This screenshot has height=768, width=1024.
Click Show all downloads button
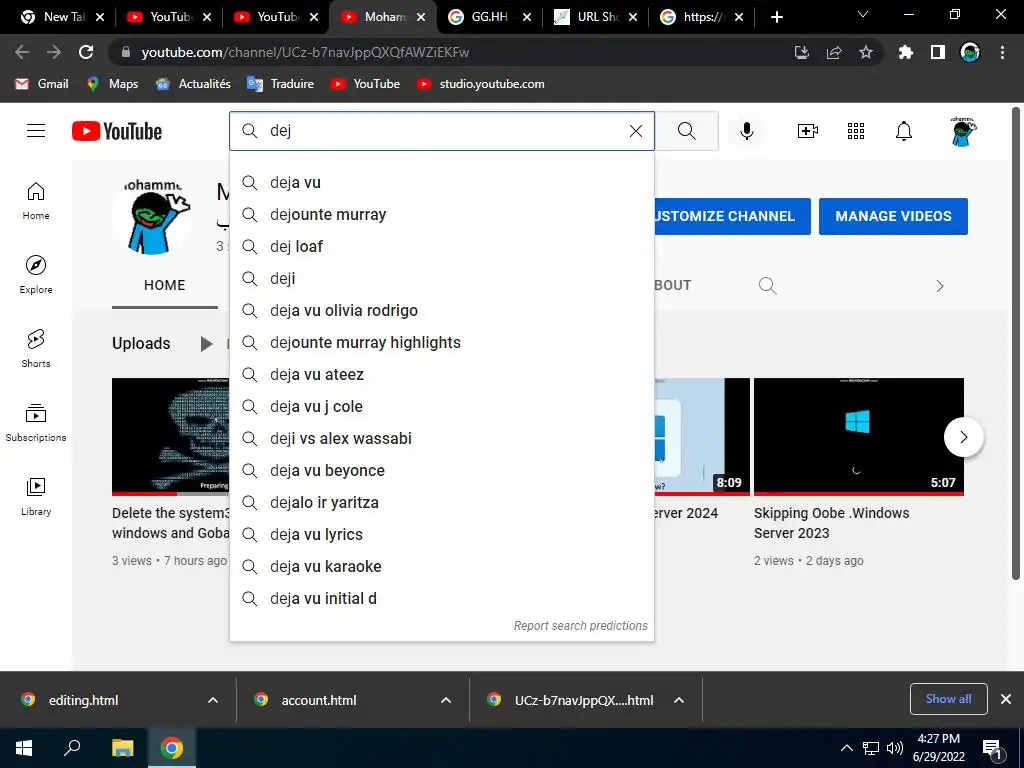948,699
